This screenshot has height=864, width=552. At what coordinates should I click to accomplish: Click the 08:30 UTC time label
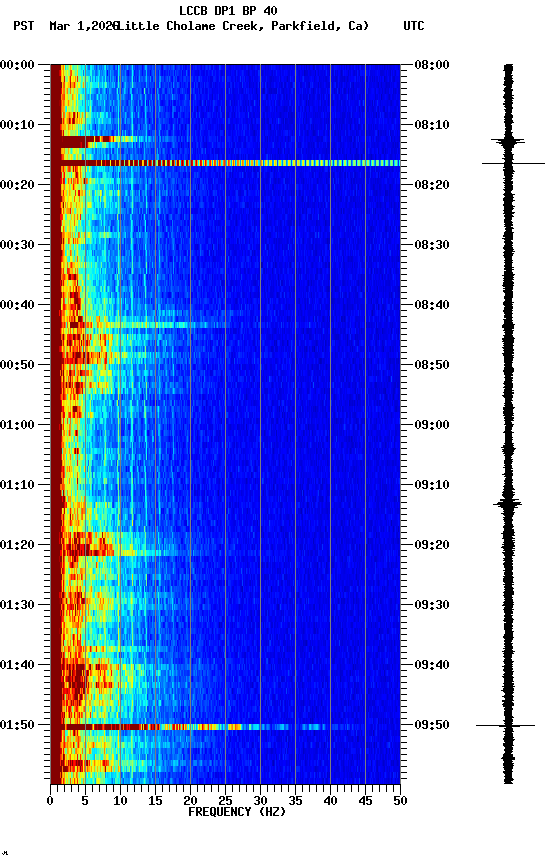coord(432,245)
